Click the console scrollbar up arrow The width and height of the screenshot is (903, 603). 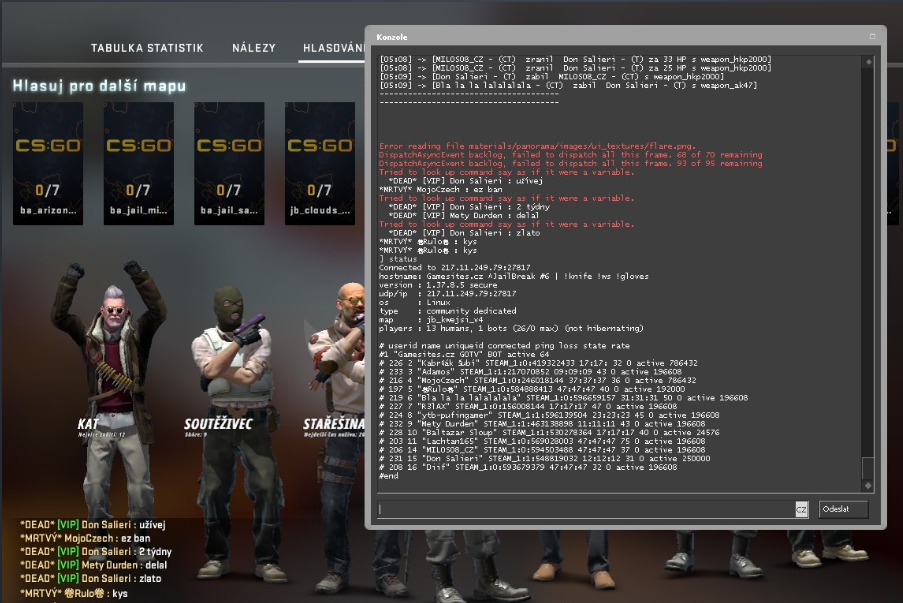pos(868,60)
